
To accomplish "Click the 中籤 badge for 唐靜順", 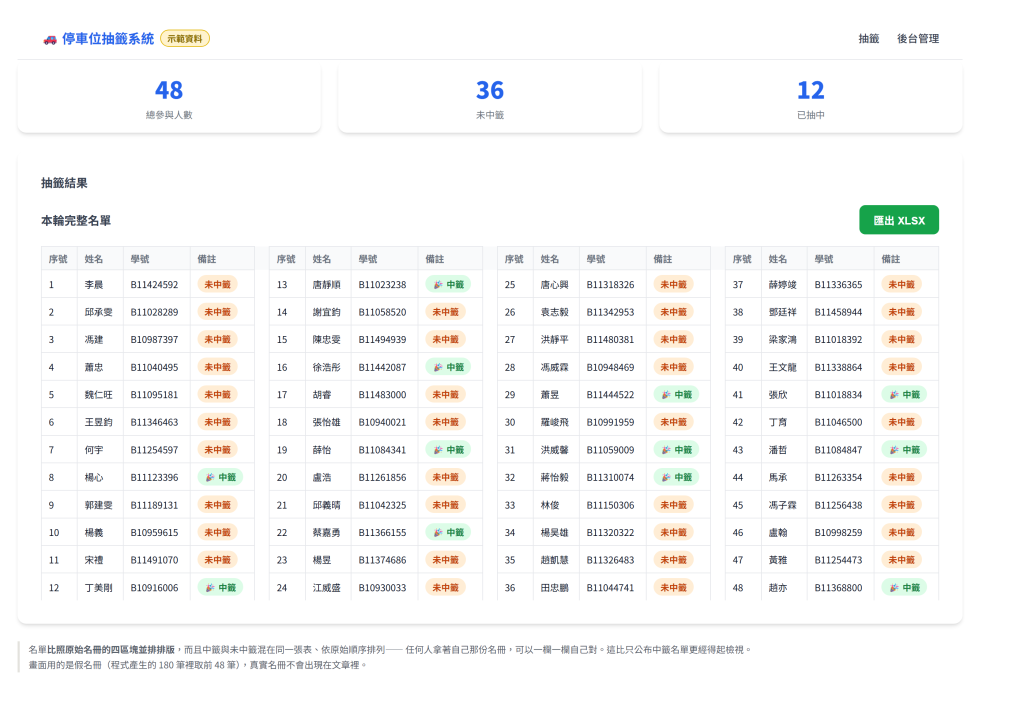I will (x=448, y=285).
